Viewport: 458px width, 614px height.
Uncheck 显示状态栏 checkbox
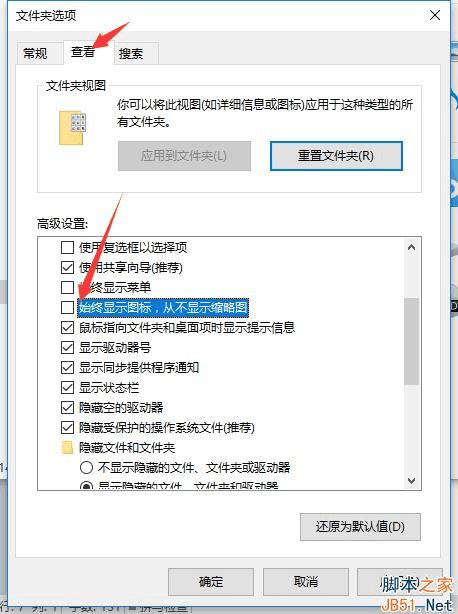(x=67, y=388)
